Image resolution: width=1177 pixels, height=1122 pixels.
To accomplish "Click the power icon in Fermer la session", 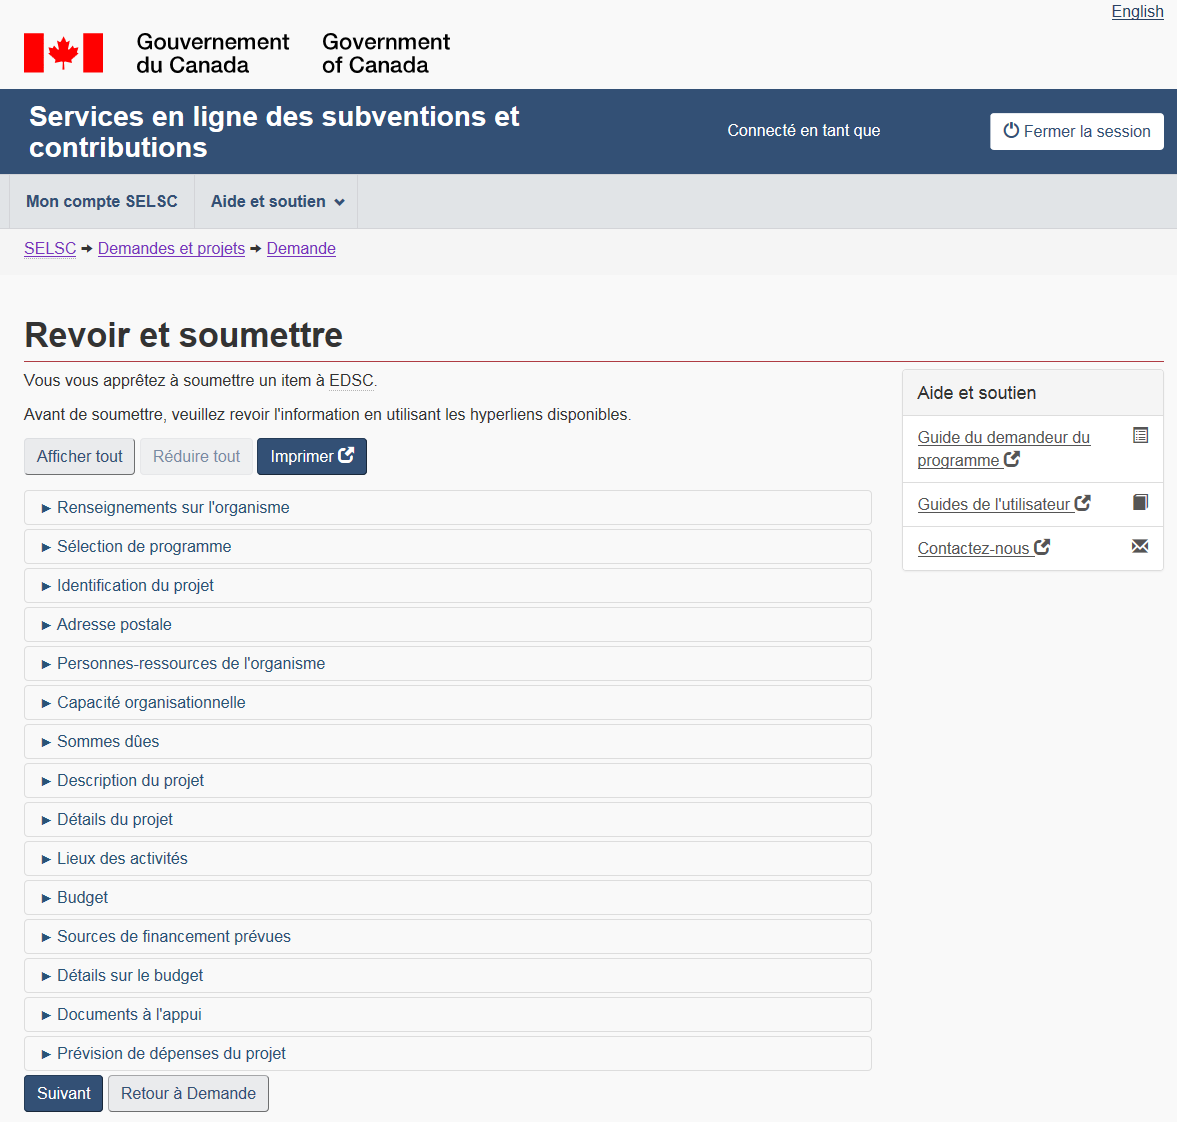I will [1011, 131].
